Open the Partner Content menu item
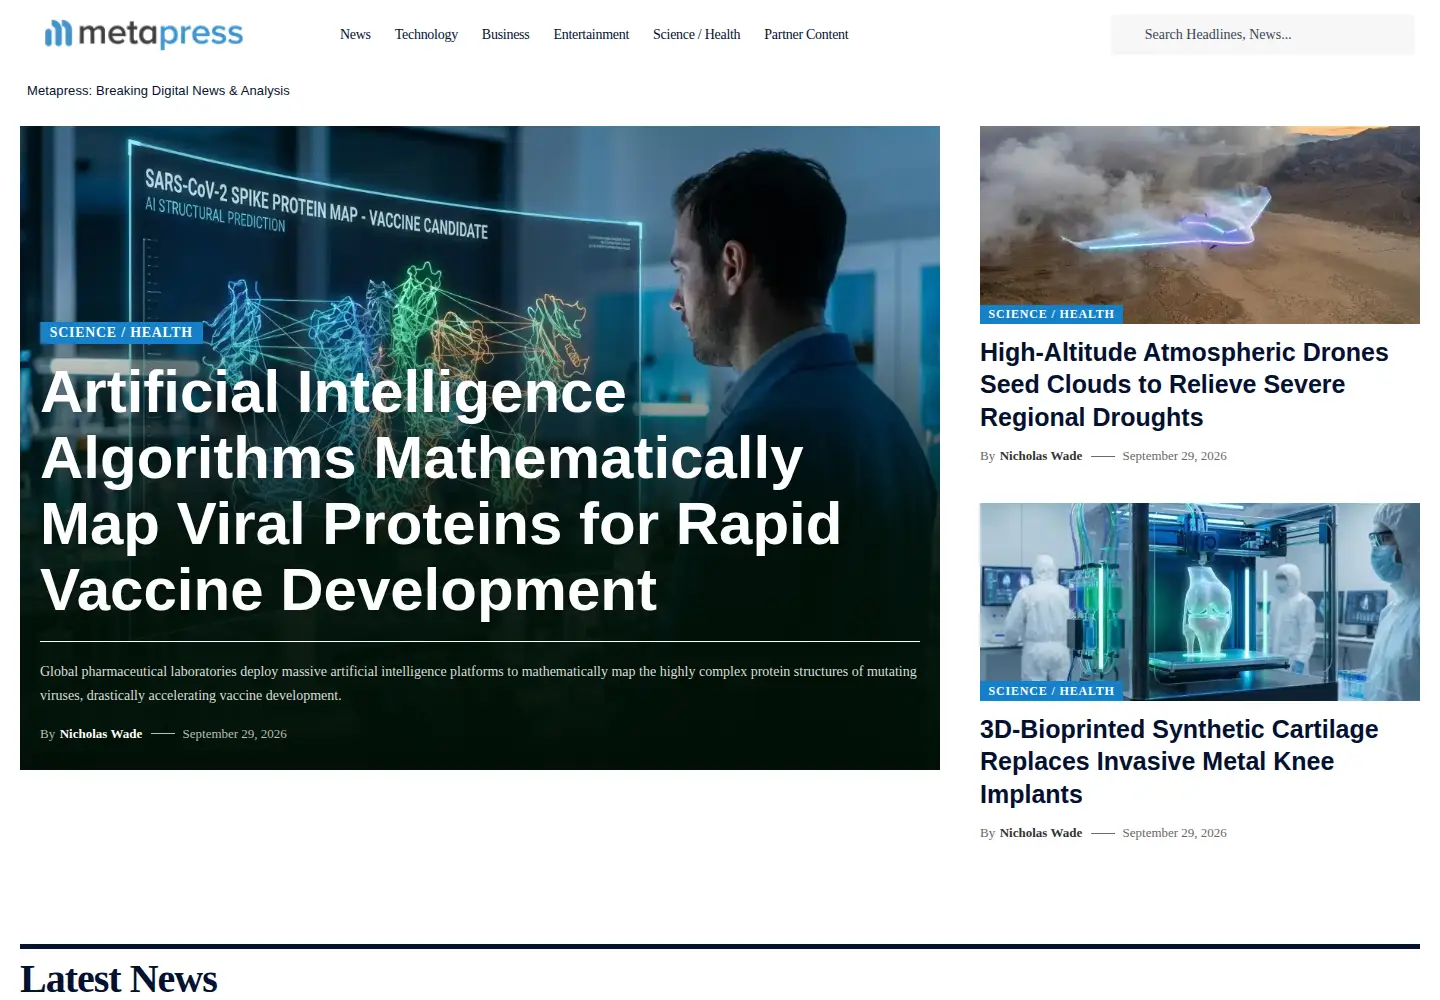 (x=806, y=34)
